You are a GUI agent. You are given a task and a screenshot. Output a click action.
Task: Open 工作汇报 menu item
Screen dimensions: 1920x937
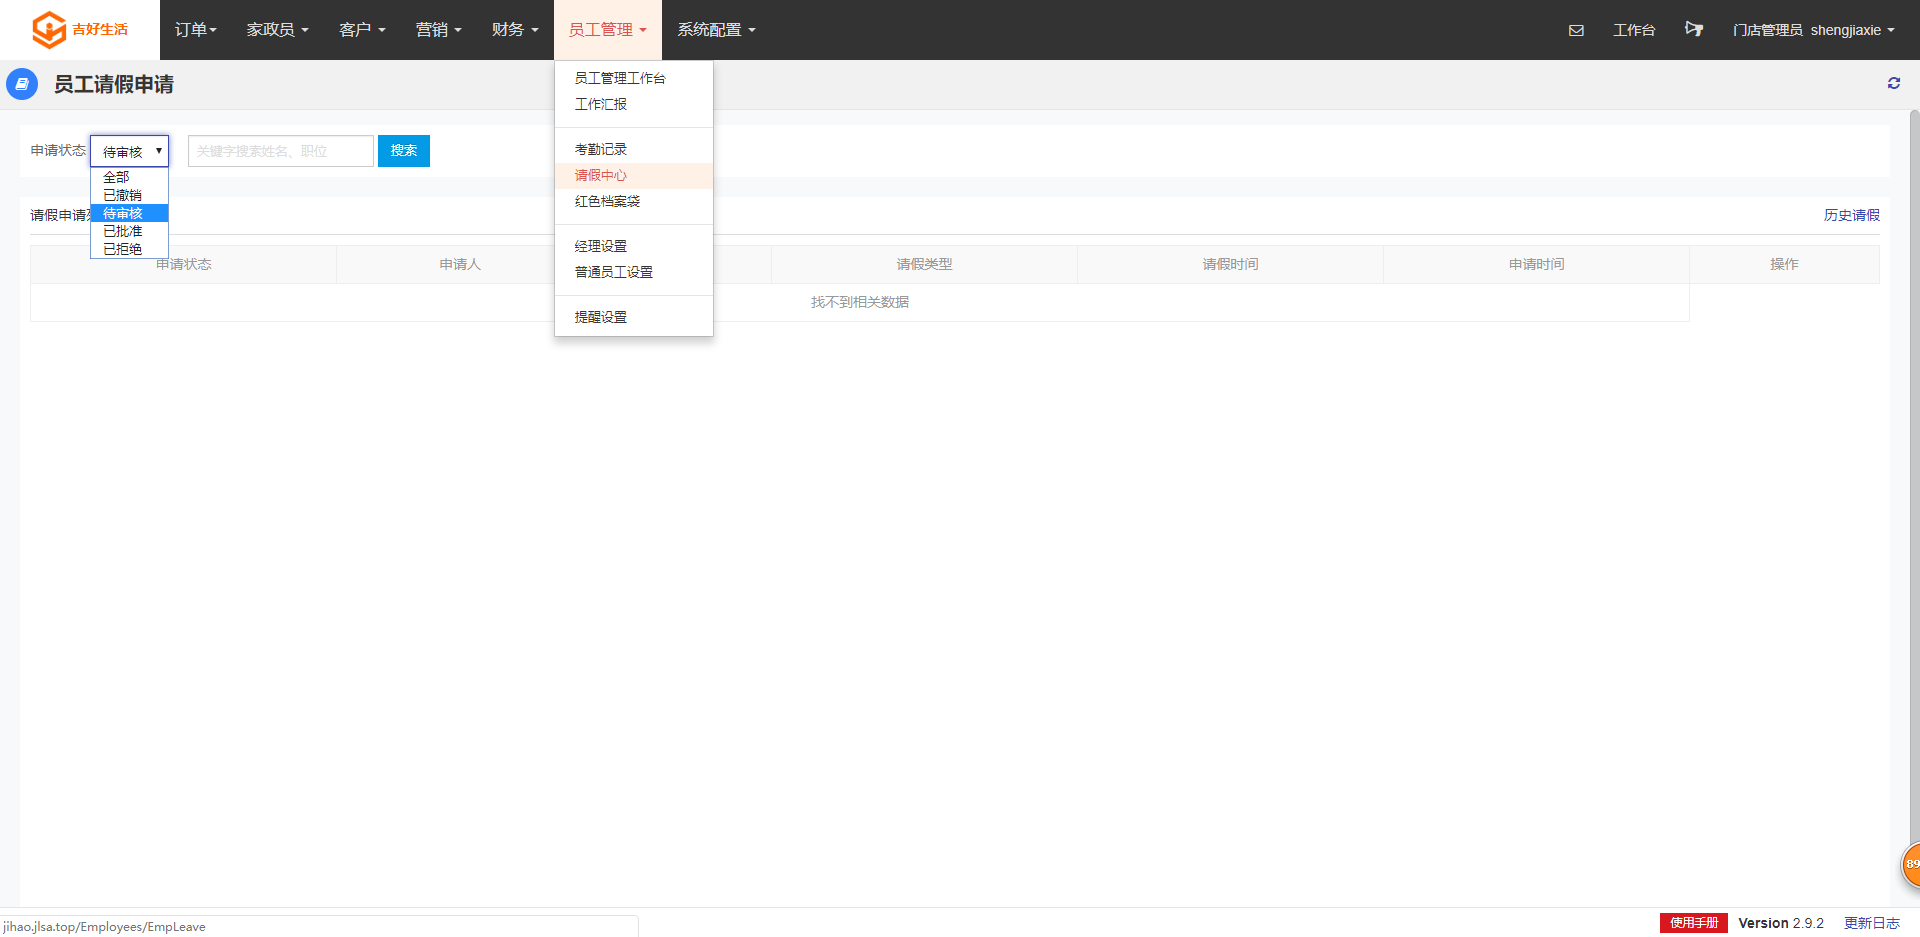(x=634, y=104)
